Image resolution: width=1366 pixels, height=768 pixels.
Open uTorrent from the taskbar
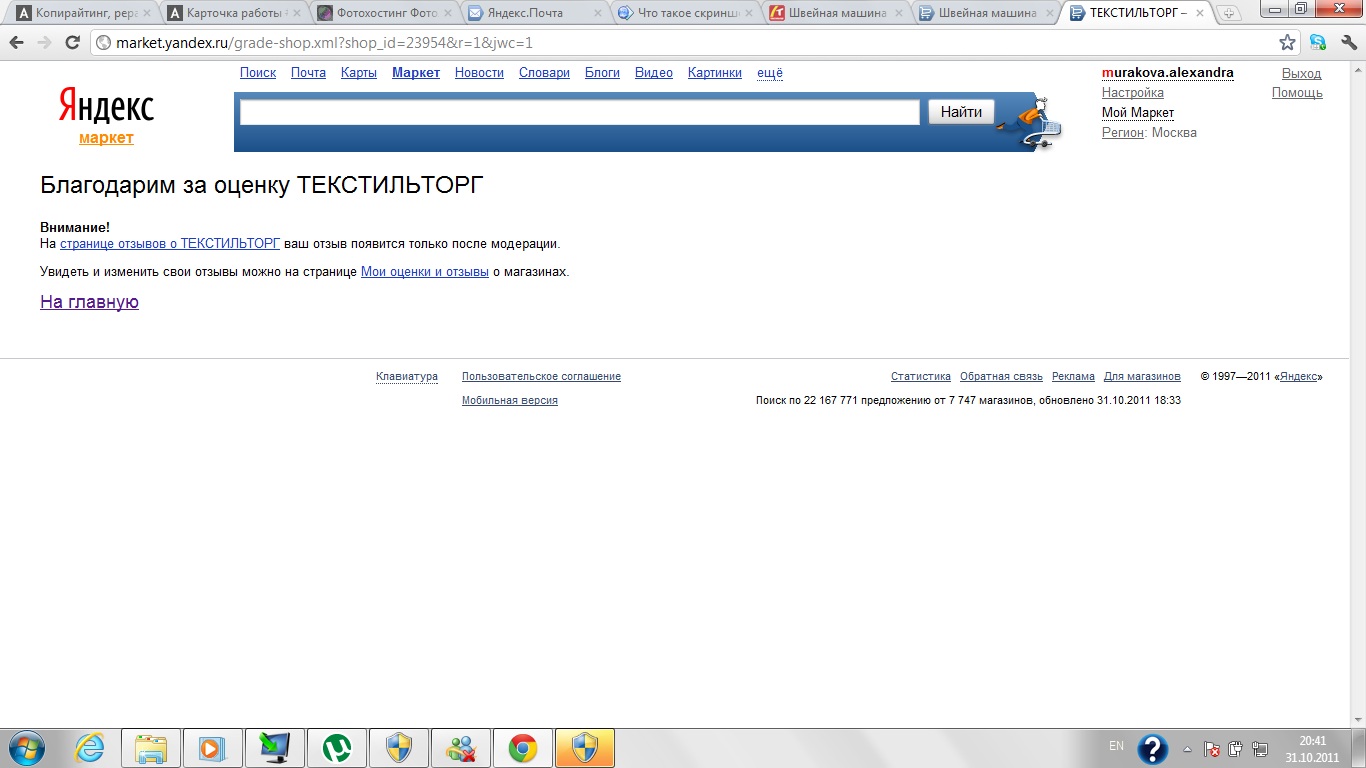[x=337, y=748]
